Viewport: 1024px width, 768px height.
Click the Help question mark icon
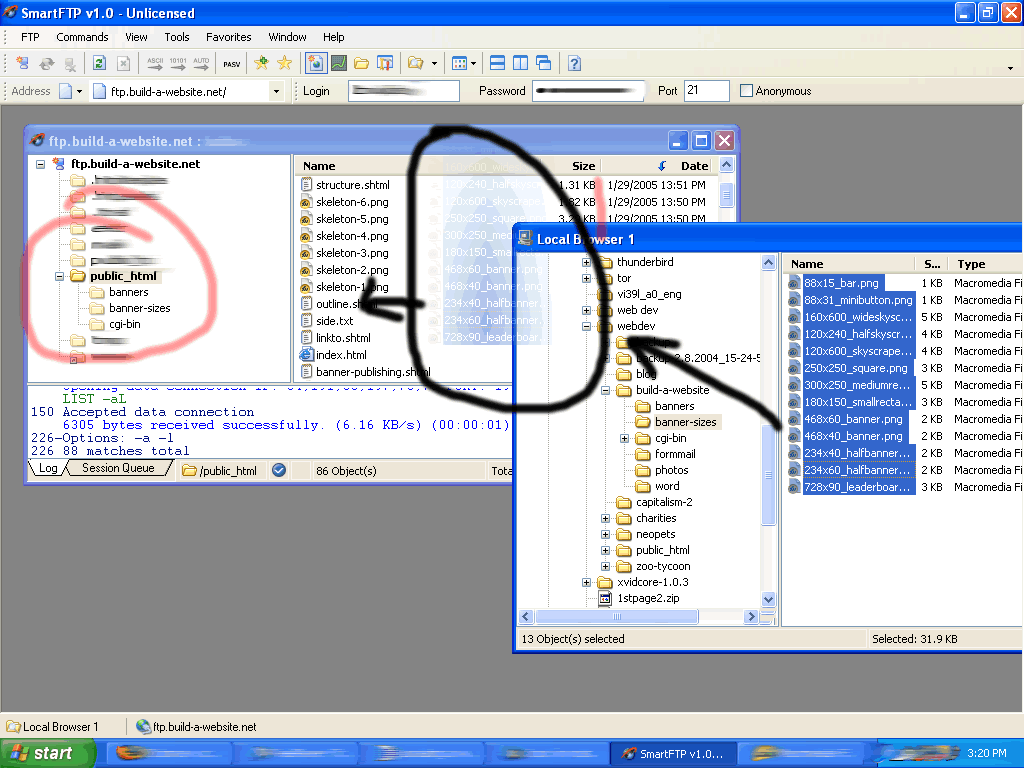[574, 63]
